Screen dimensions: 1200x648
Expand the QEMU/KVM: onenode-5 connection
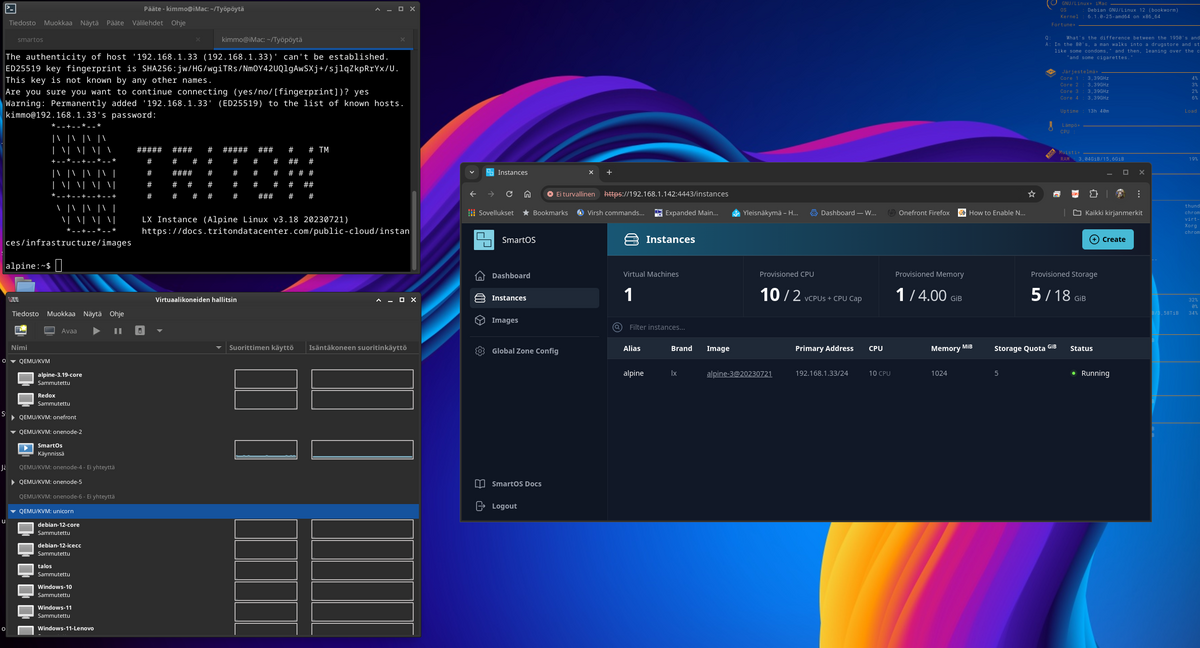13,482
